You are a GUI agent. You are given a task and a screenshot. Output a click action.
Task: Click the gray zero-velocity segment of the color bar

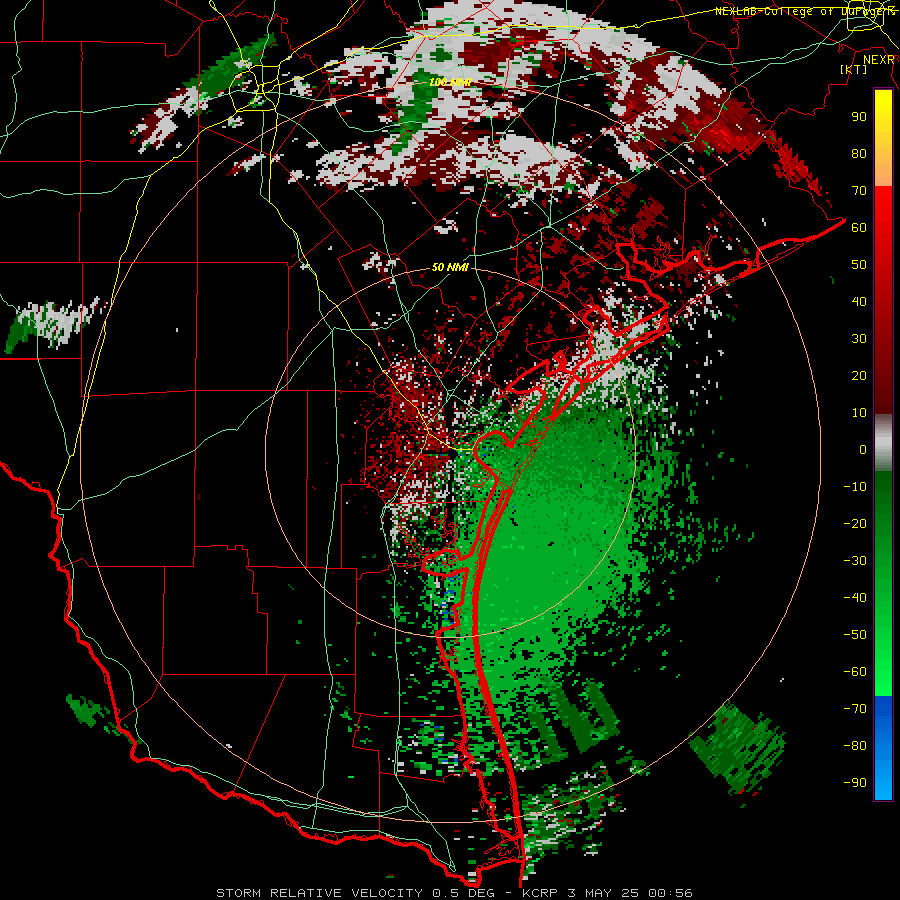click(883, 442)
